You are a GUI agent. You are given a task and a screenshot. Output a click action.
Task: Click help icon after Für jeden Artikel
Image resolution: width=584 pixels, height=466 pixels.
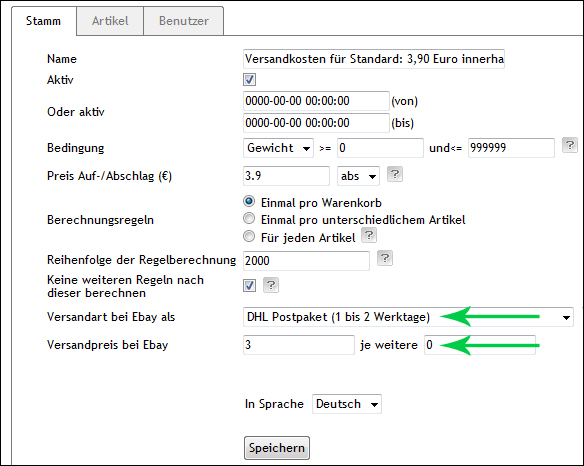coord(369,235)
